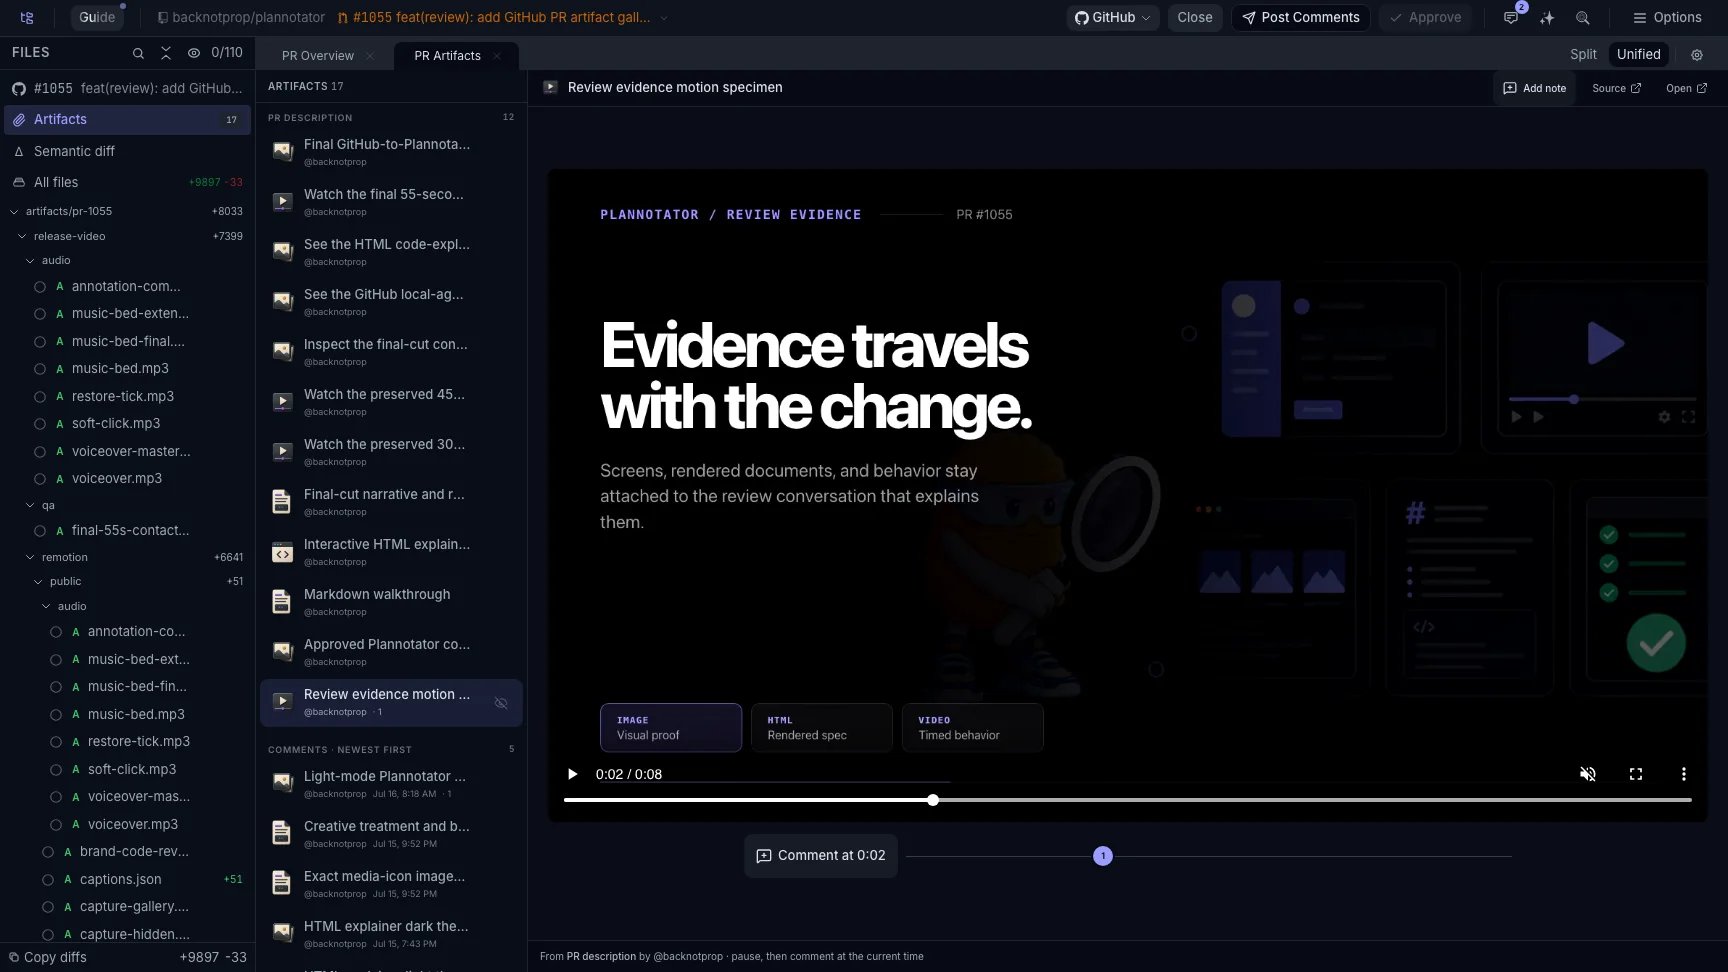The height and width of the screenshot is (972, 1728).
Task: Mark music-bed.mp3 under release-video as viewed
Action: click(40, 368)
